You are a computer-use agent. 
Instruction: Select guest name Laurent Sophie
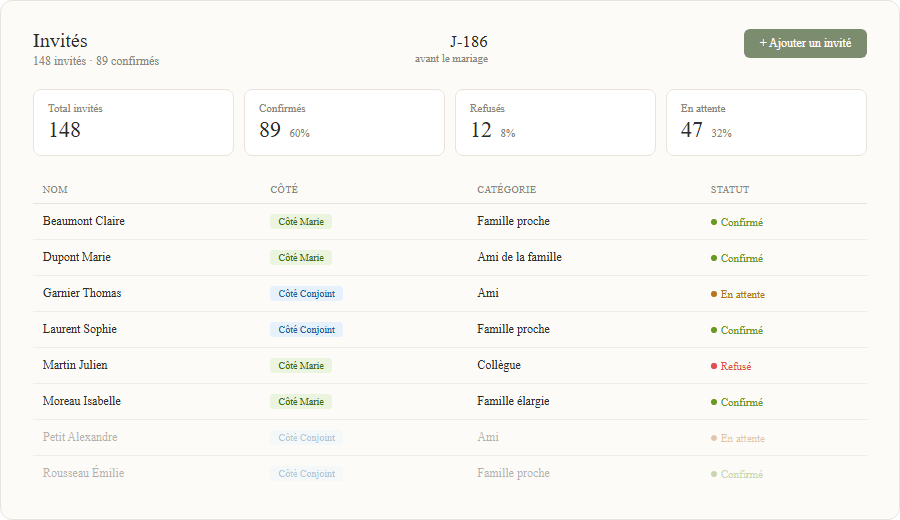pos(80,329)
